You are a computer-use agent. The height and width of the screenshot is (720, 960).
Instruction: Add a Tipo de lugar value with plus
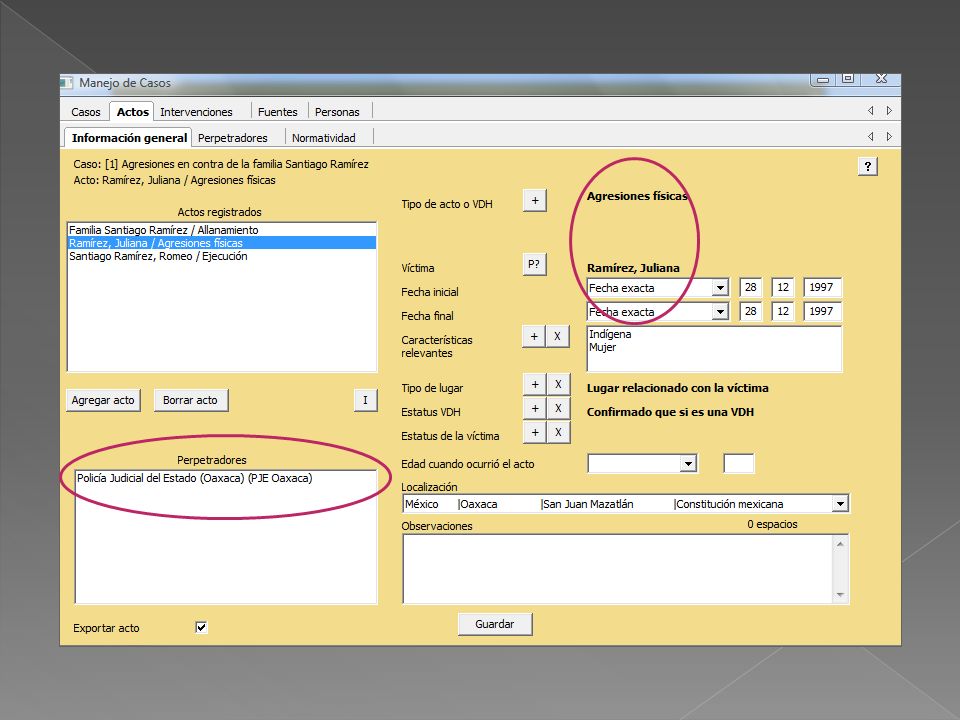click(x=534, y=384)
